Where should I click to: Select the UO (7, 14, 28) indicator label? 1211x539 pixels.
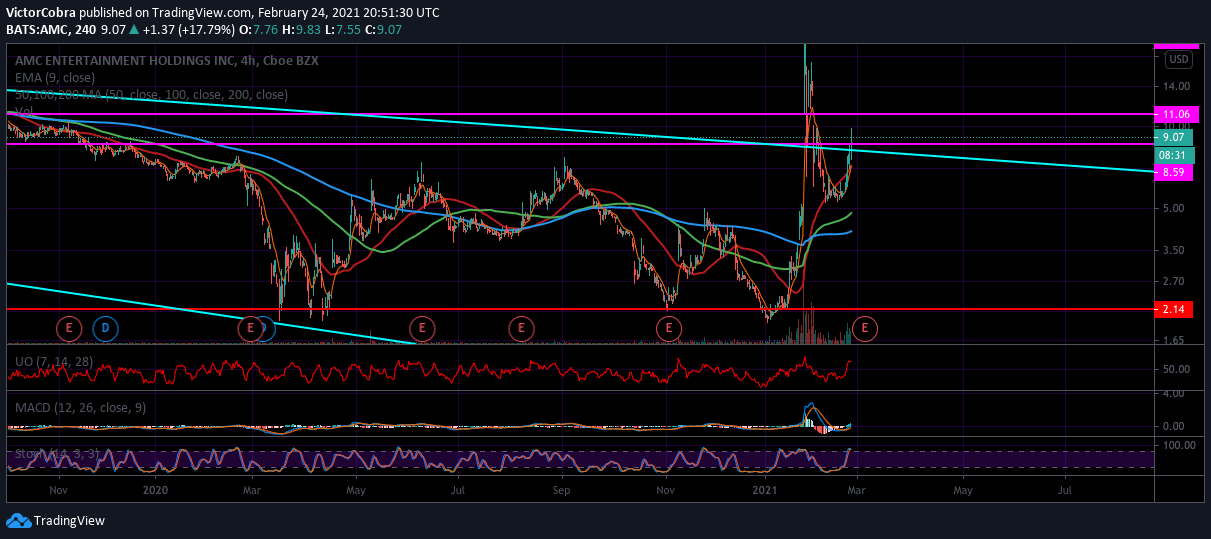(56, 360)
